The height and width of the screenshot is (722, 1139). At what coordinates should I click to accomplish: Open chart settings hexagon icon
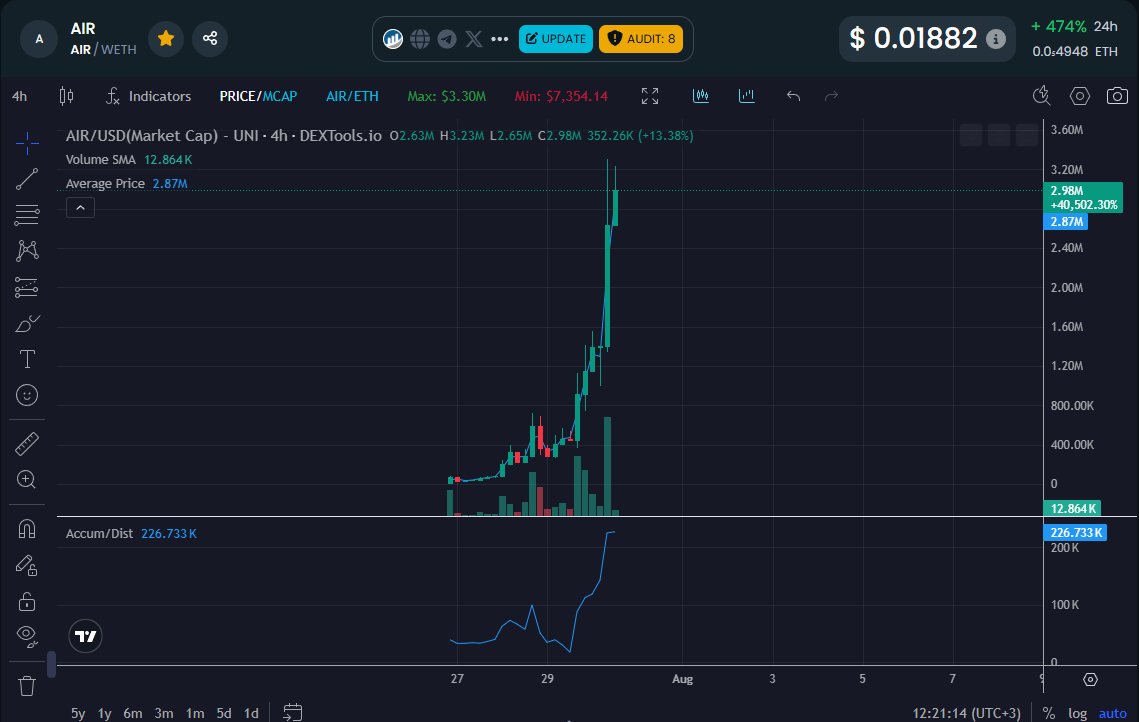pos(1080,96)
